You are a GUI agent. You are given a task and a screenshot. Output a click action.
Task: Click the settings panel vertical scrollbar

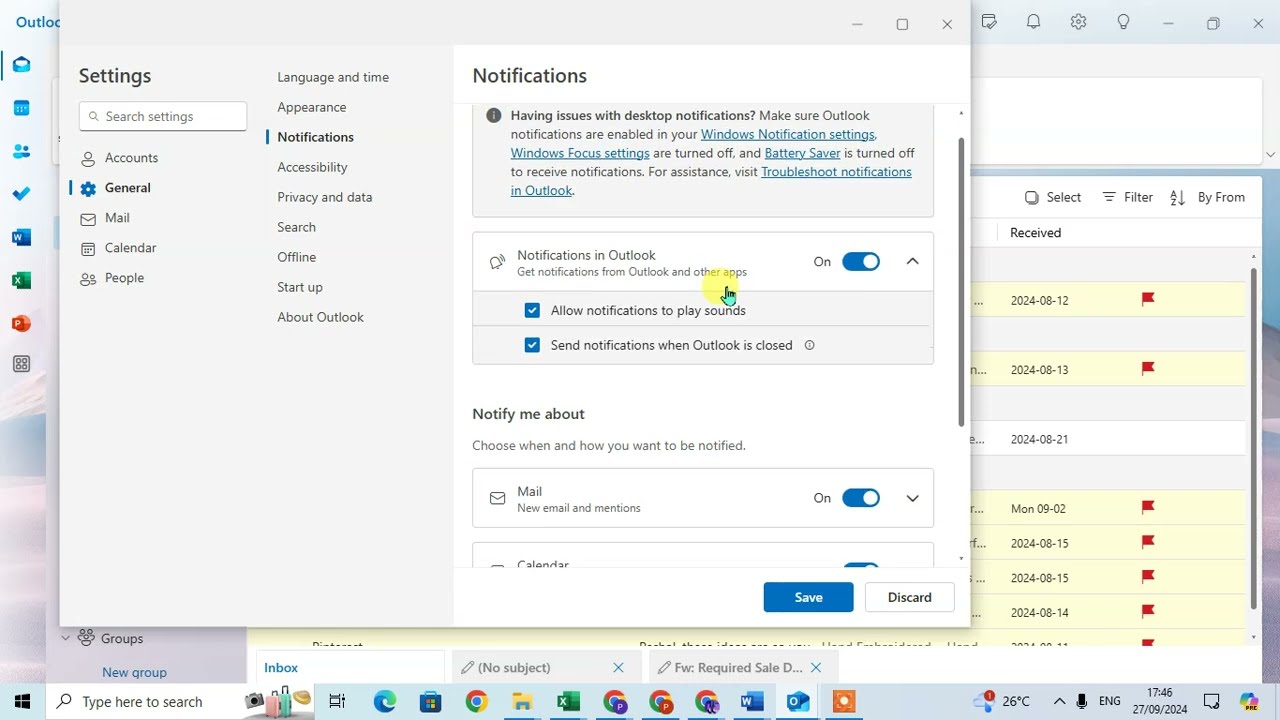tap(961, 280)
